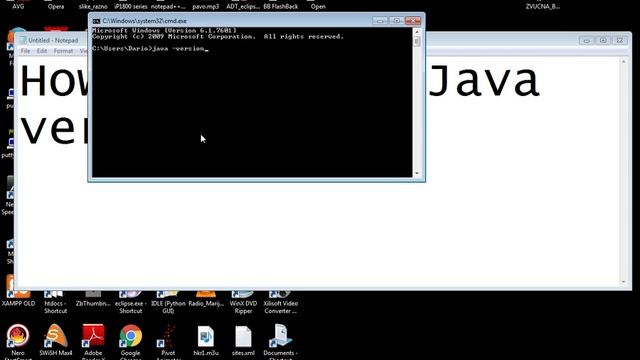Select the AVG desktop label
This screenshot has height=360, width=640.
[x=18, y=6]
